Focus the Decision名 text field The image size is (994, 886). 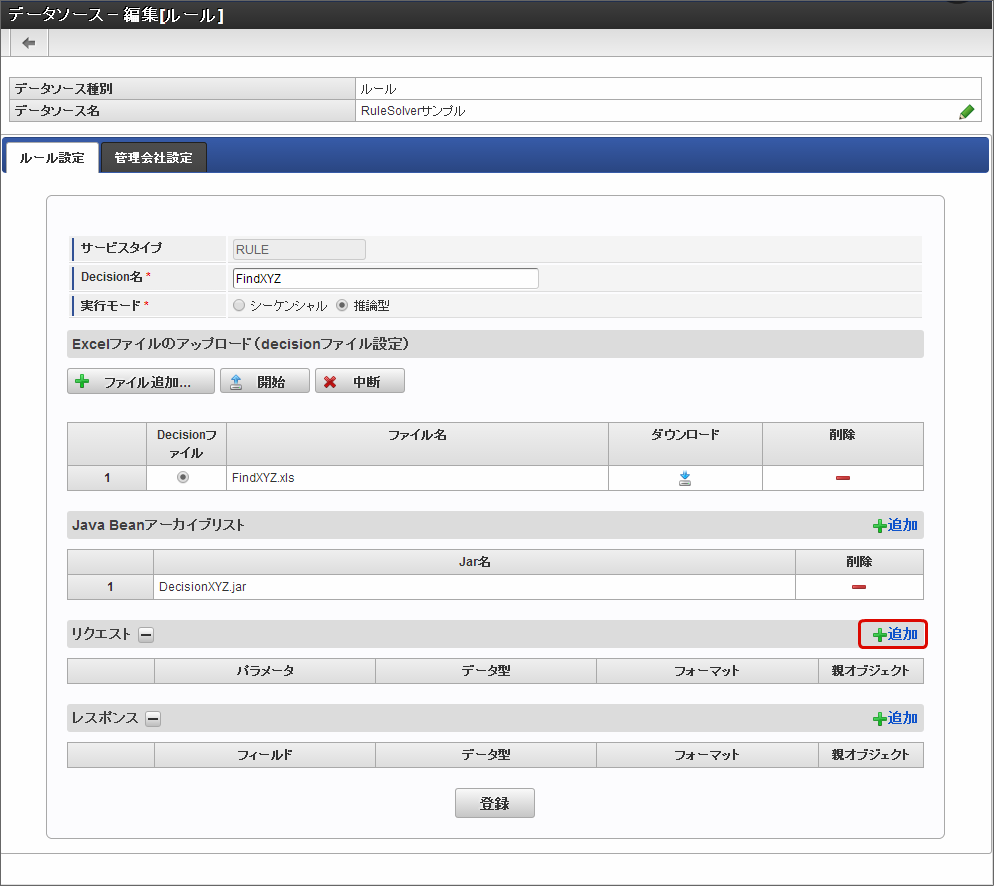click(385, 278)
